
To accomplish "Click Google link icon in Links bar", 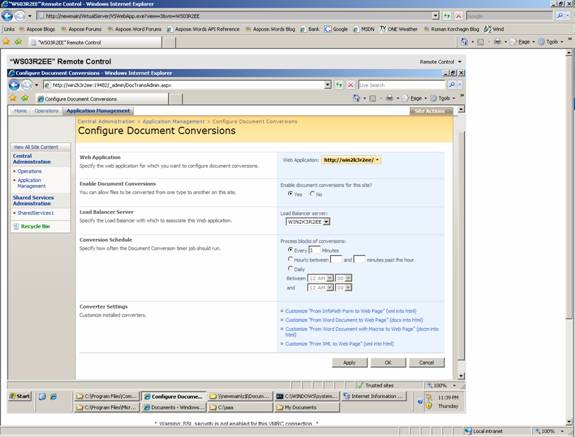I will 327,29.
